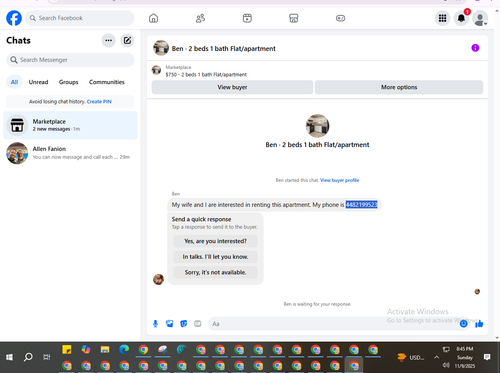This screenshot has width=500, height=373.
Task: Click the Create PIN link
Action: click(x=99, y=102)
